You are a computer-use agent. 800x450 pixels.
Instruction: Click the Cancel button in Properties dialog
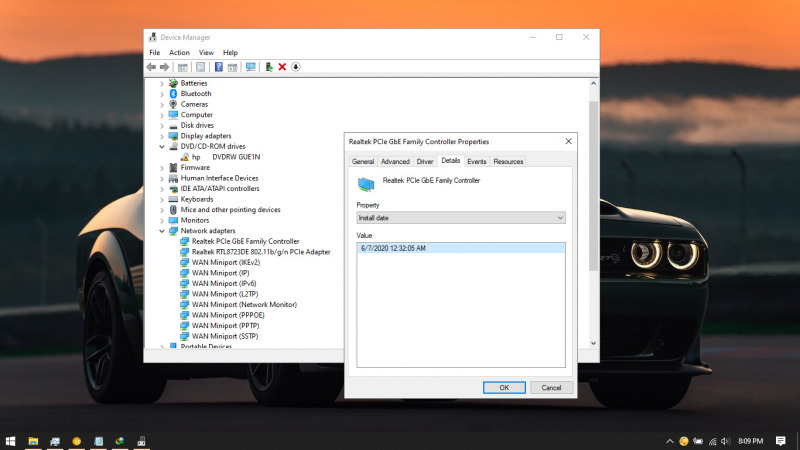pyautogui.click(x=551, y=388)
